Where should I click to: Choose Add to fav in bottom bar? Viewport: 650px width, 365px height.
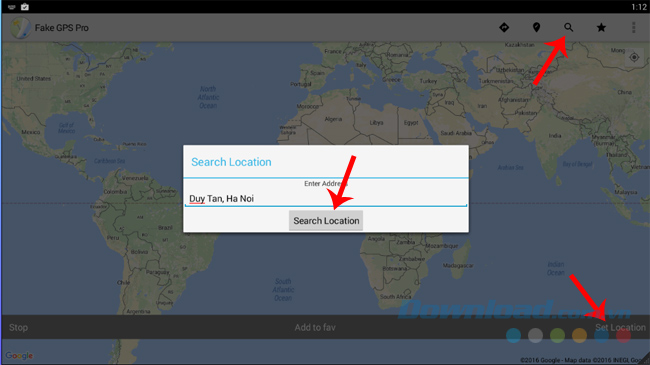pyautogui.click(x=315, y=327)
